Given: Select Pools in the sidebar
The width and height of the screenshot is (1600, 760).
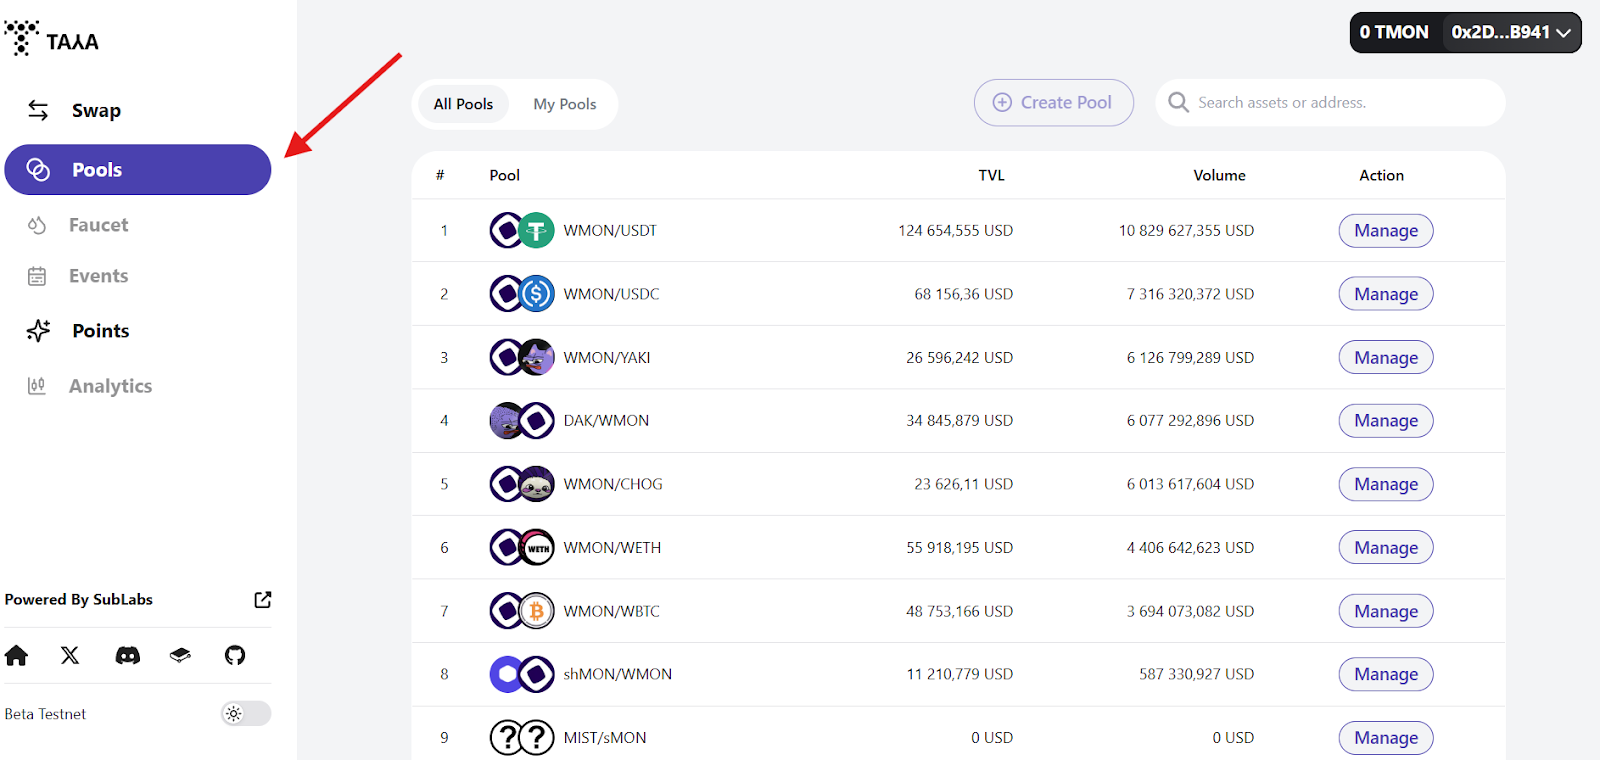Looking at the screenshot, I should (x=138, y=170).
